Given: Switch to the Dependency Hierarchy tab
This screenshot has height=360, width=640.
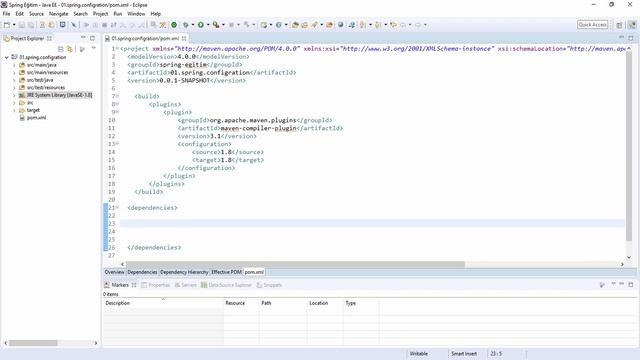Looking at the screenshot, I should 184,272.
